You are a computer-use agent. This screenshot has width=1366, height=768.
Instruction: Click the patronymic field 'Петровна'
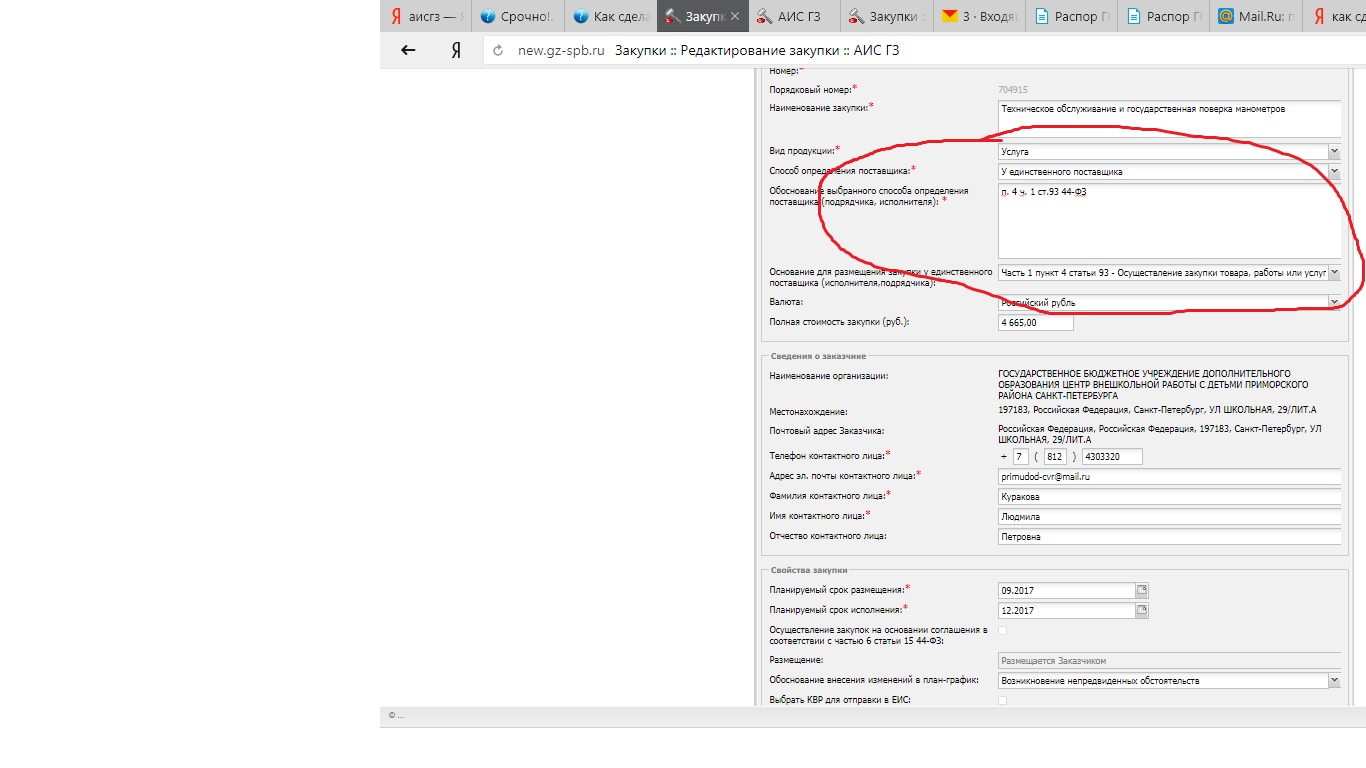click(x=1169, y=536)
